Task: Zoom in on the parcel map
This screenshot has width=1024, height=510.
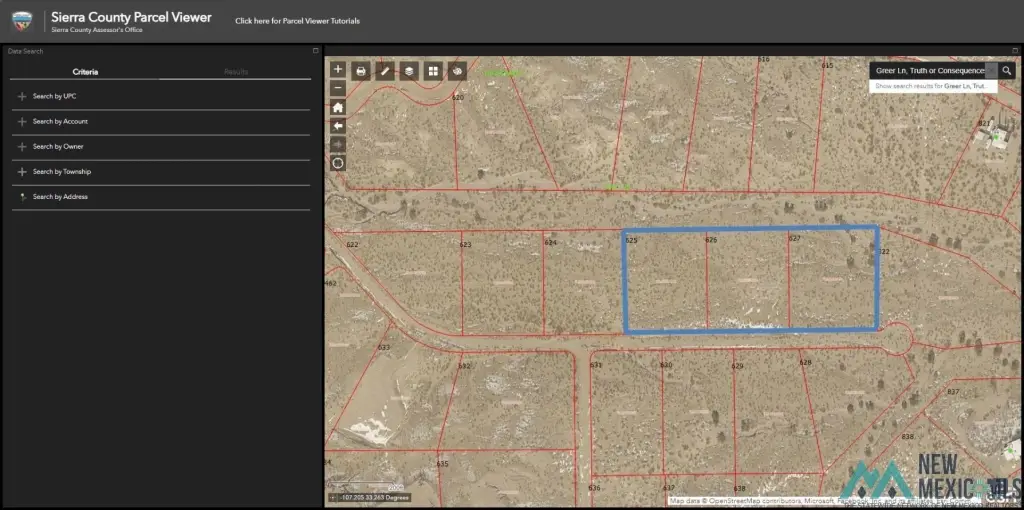Action: [x=338, y=70]
